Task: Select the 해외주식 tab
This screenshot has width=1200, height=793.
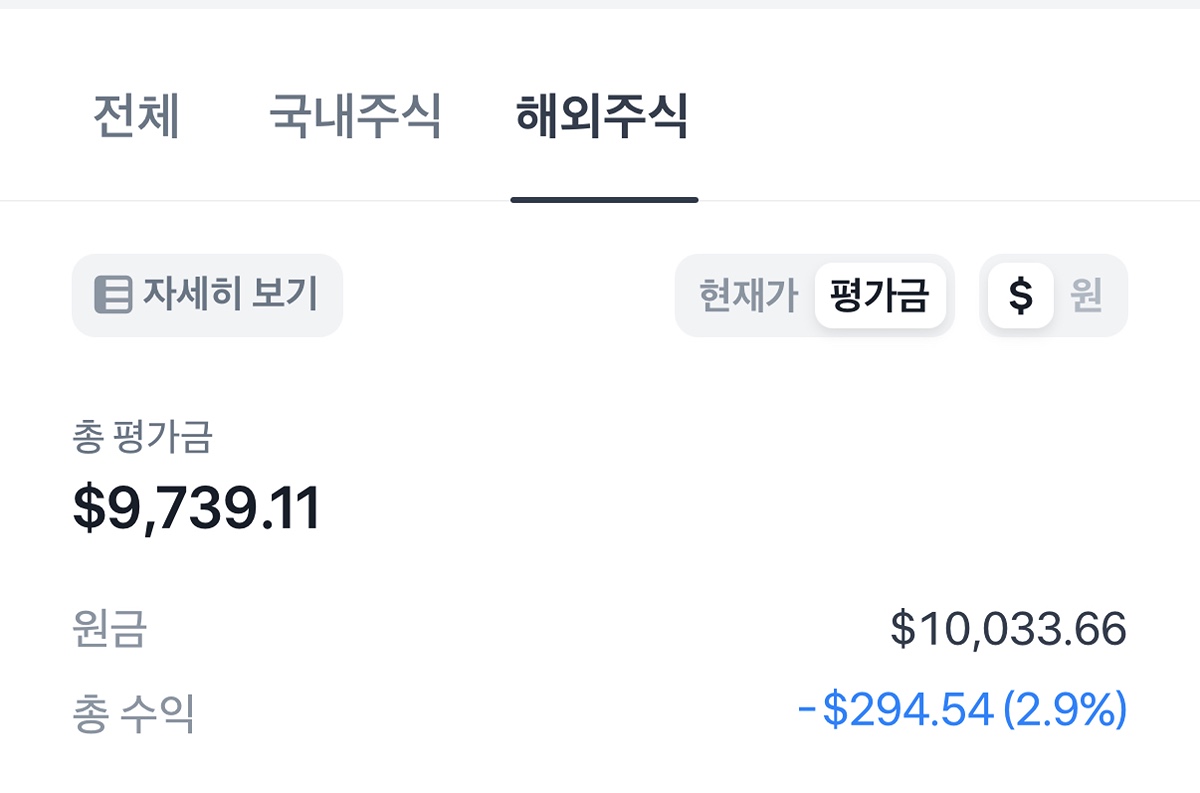Action: [x=602, y=118]
